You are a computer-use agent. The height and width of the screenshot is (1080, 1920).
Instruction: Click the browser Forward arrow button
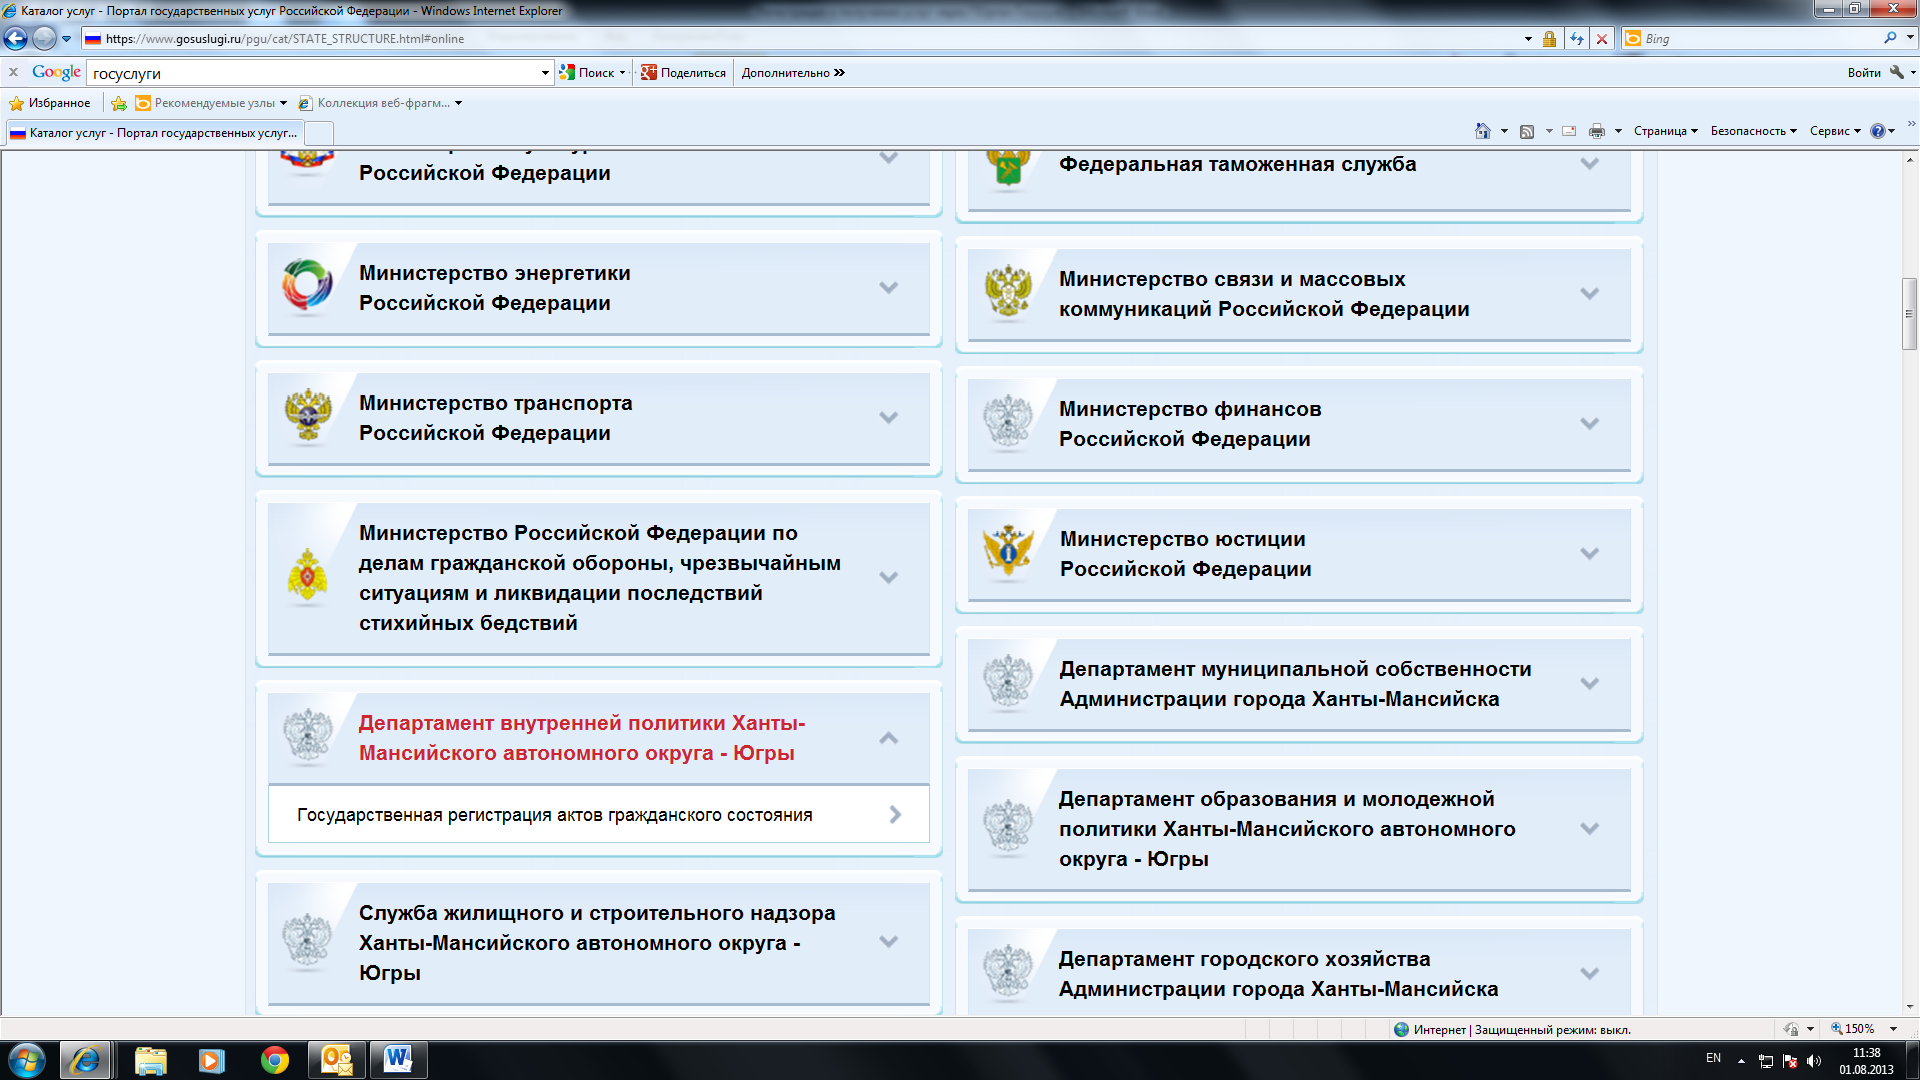click(x=44, y=39)
